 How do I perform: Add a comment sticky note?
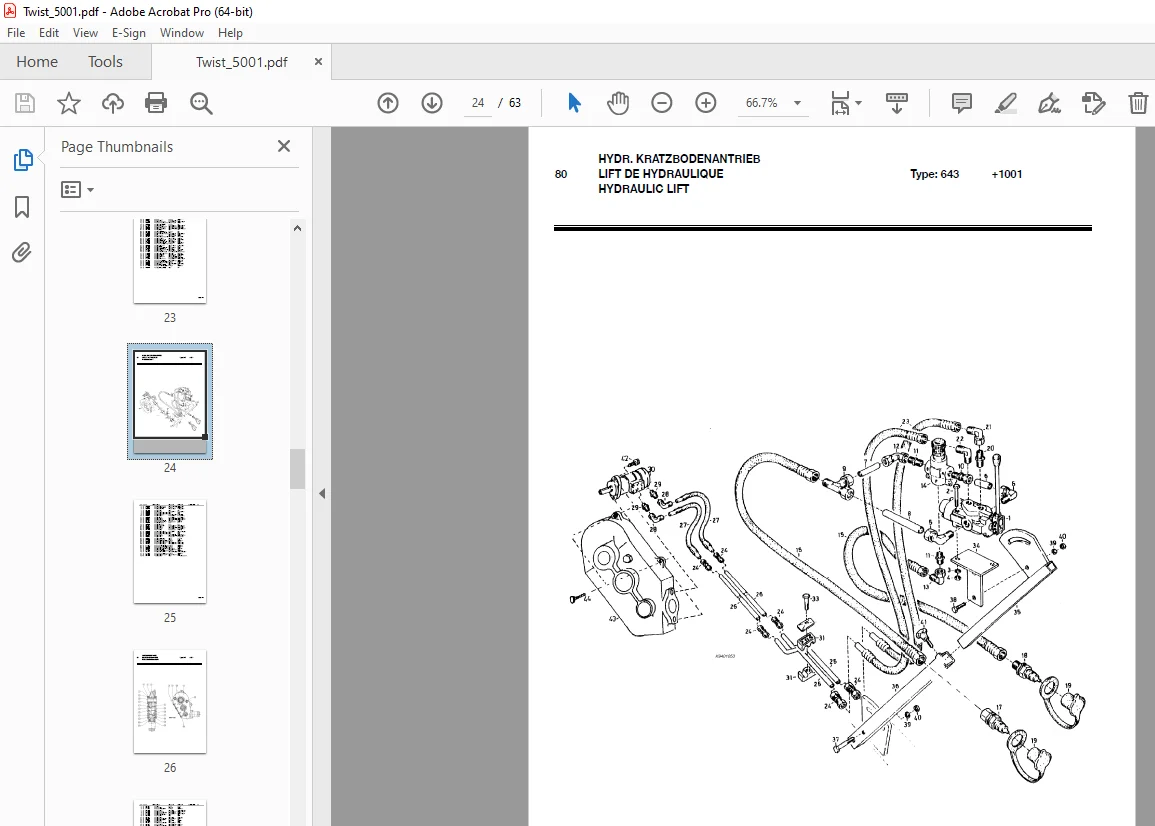point(961,103)
